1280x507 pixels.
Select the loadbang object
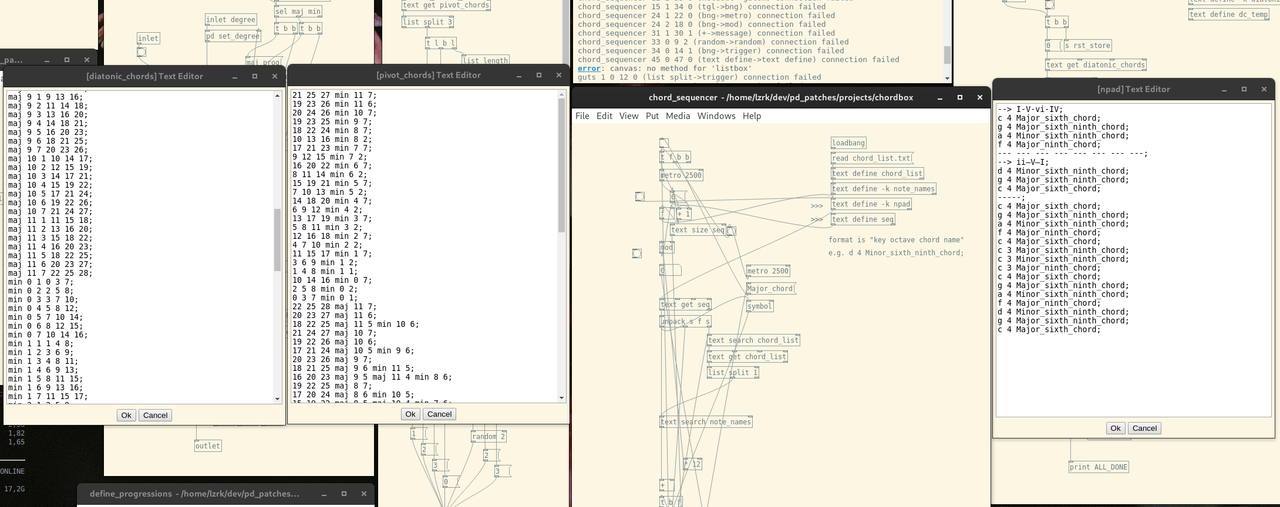coord(849,143)
